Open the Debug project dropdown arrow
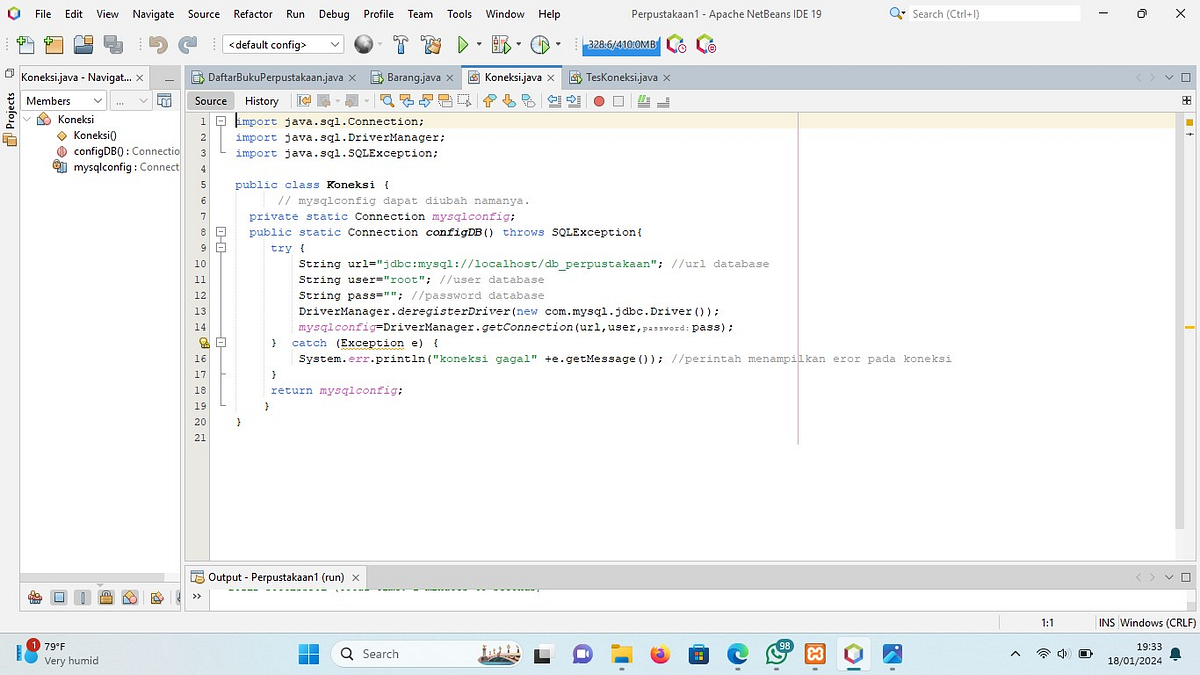The width and height of the screenshot is (1200, 675). tap(518, 44)
